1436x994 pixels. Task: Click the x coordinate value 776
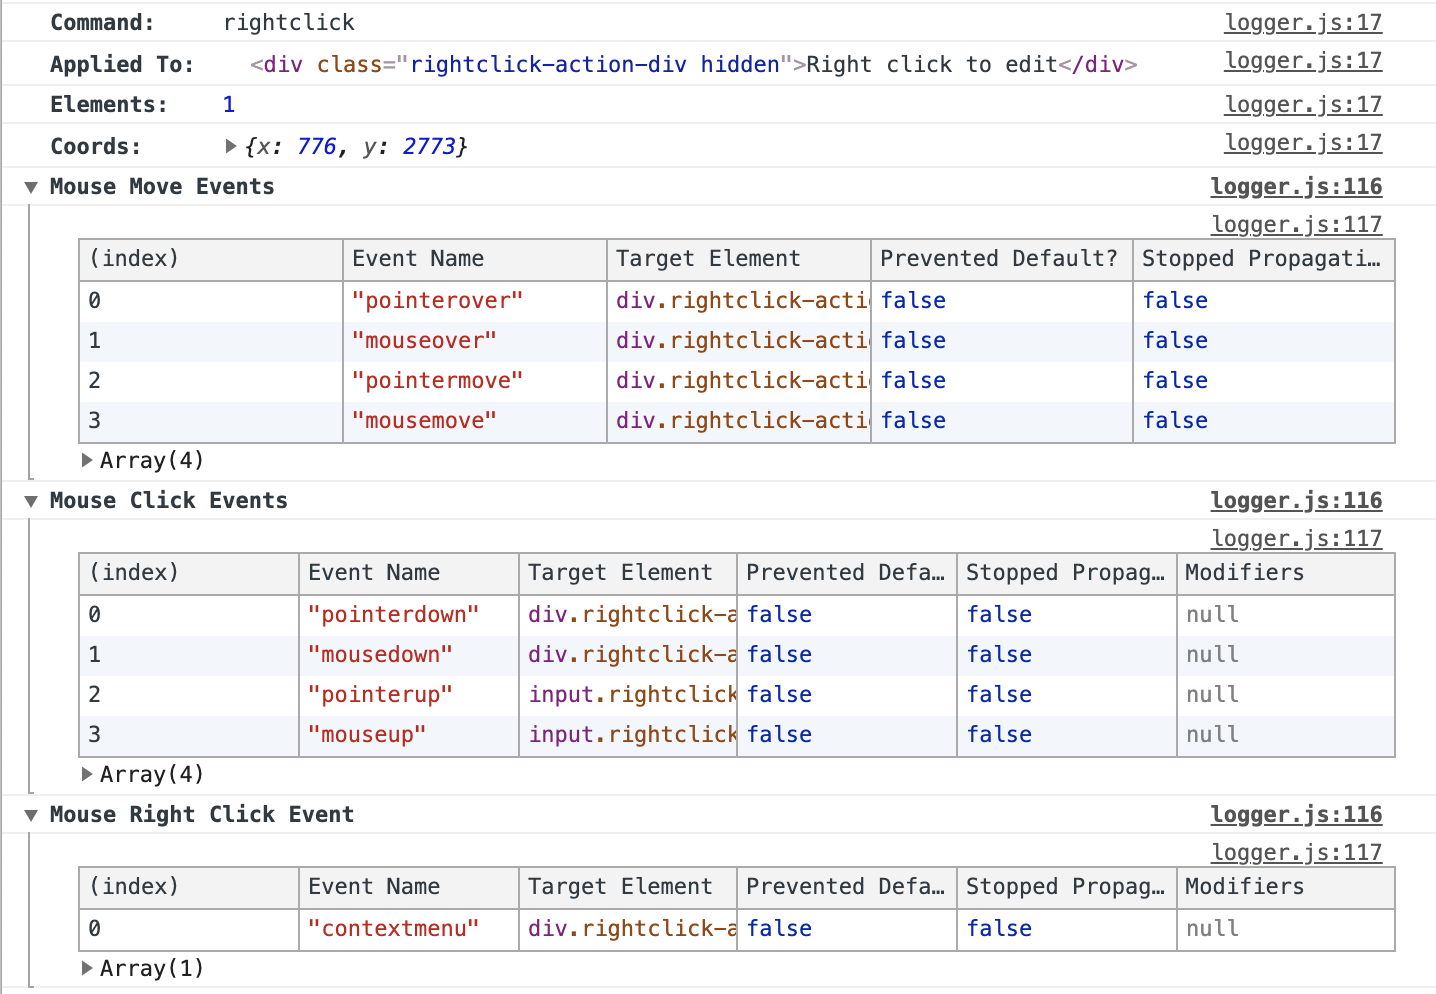(316, 146)
